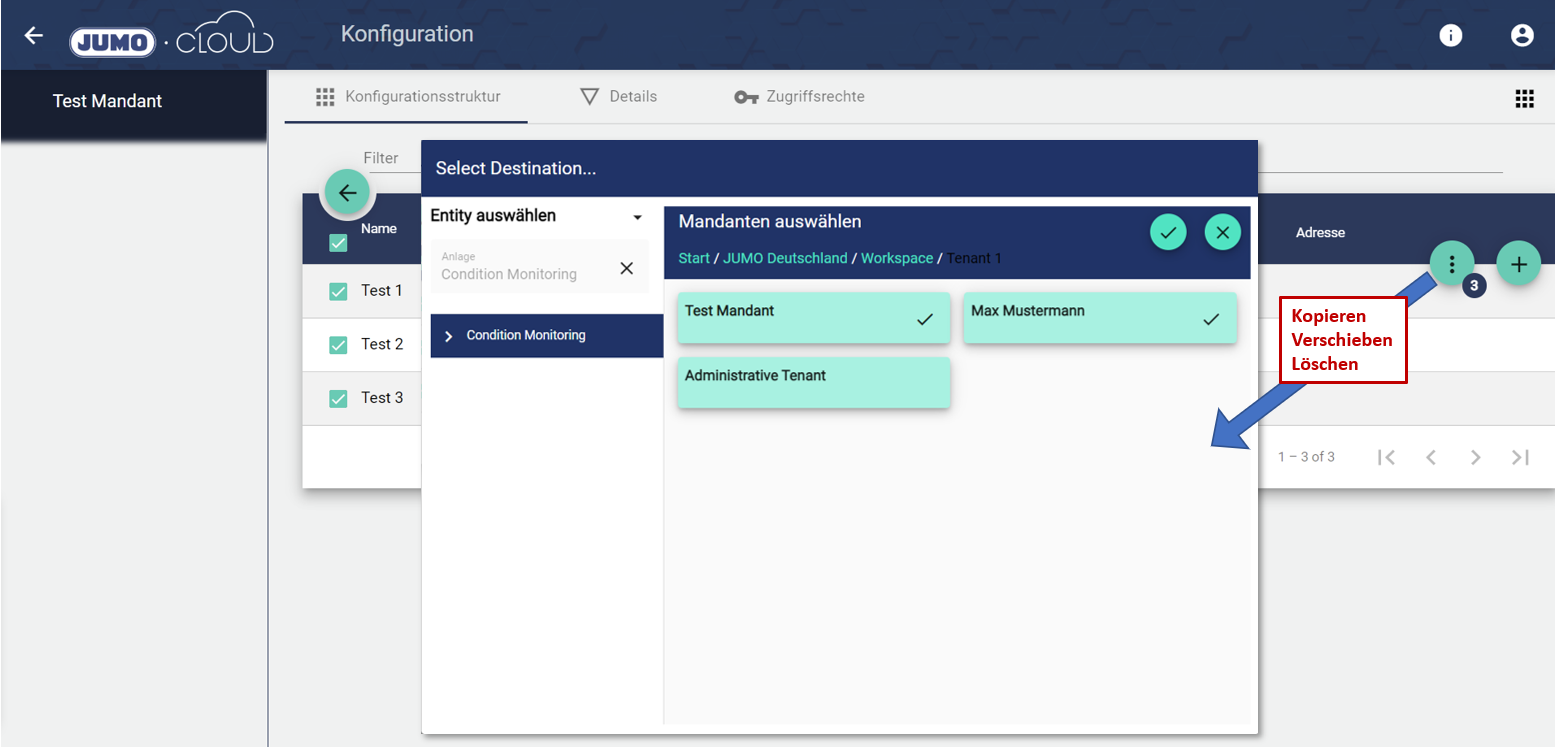Click the info icon in header

coord(1450,35)
